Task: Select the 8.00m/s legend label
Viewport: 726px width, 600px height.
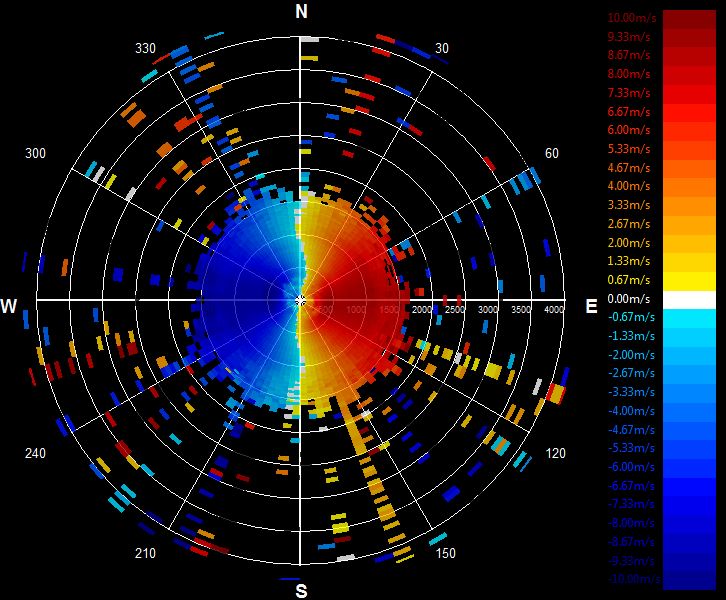Action: [629, 74]
